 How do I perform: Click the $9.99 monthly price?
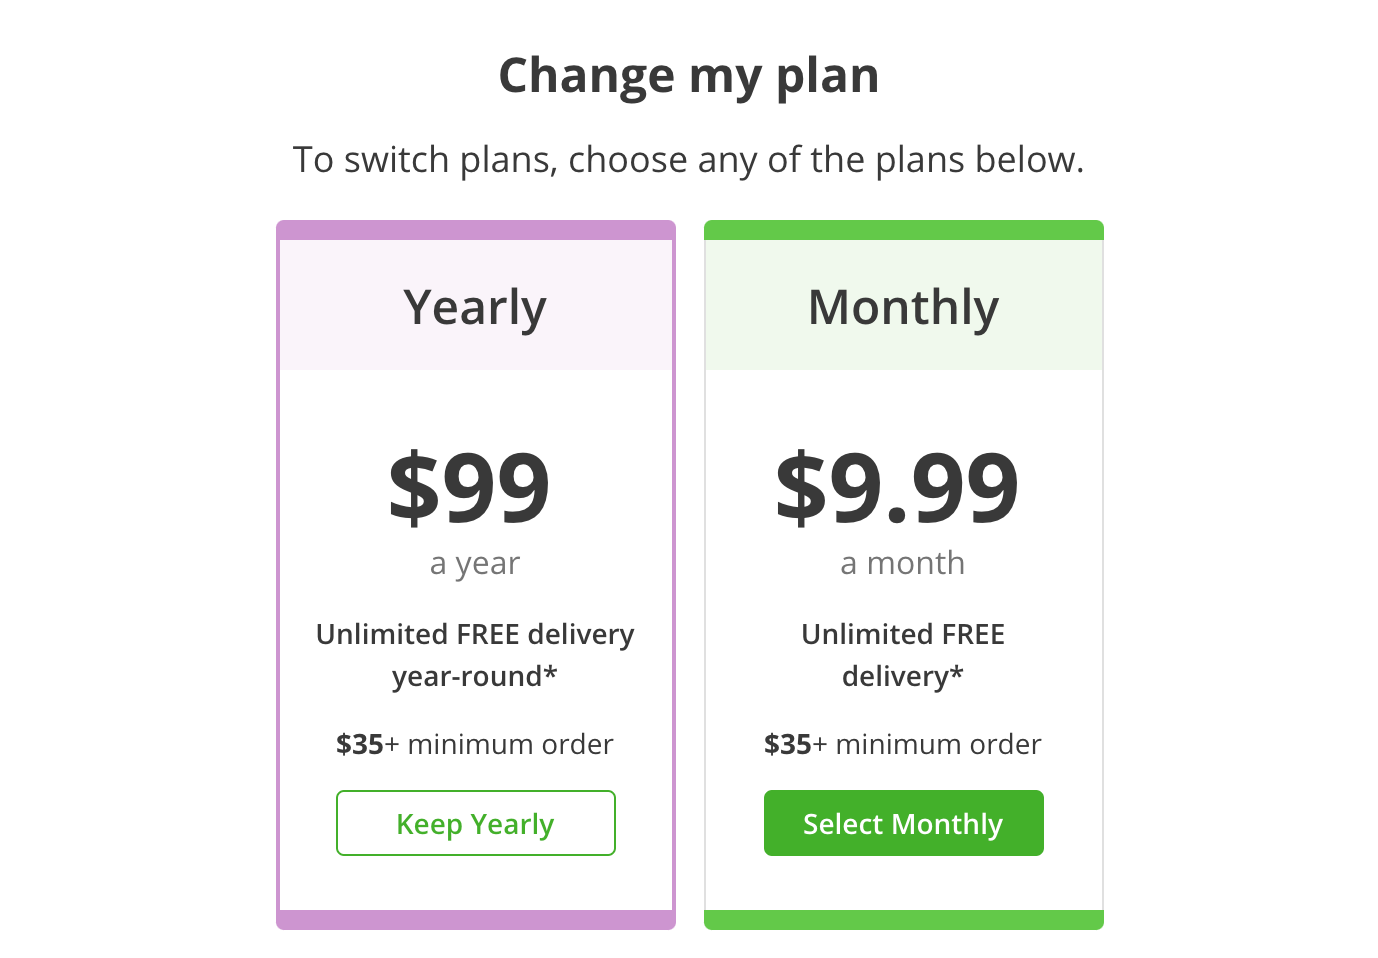897,487
